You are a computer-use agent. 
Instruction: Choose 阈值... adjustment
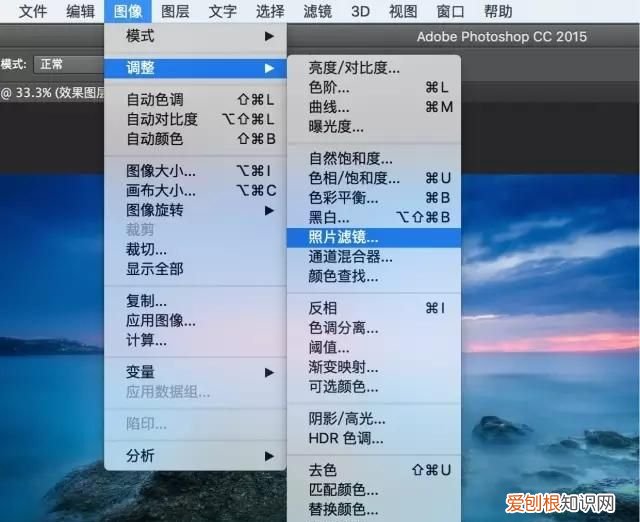pyautogui.click(x=374, y=348)
